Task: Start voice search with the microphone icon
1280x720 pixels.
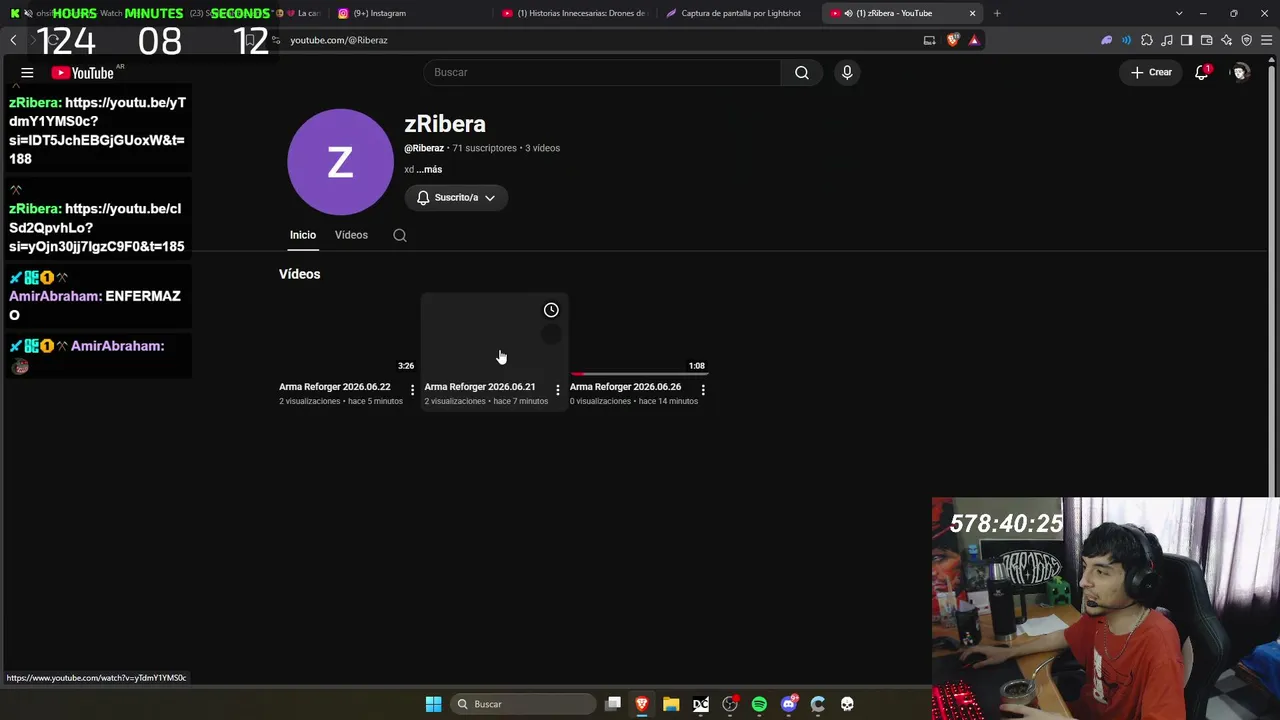Action: click(x=847, y=72)
